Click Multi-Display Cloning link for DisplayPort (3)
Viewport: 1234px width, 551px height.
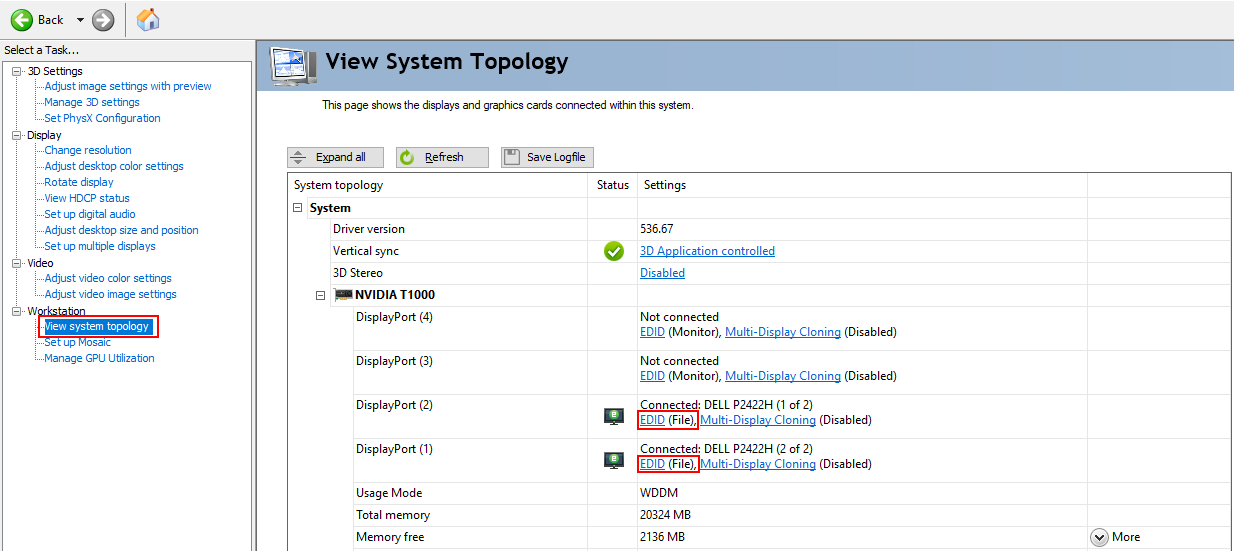tap(783, 376)
